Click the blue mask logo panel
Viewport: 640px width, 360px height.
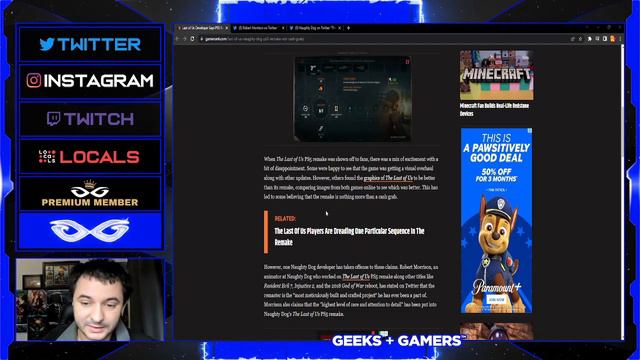point(90,231)
